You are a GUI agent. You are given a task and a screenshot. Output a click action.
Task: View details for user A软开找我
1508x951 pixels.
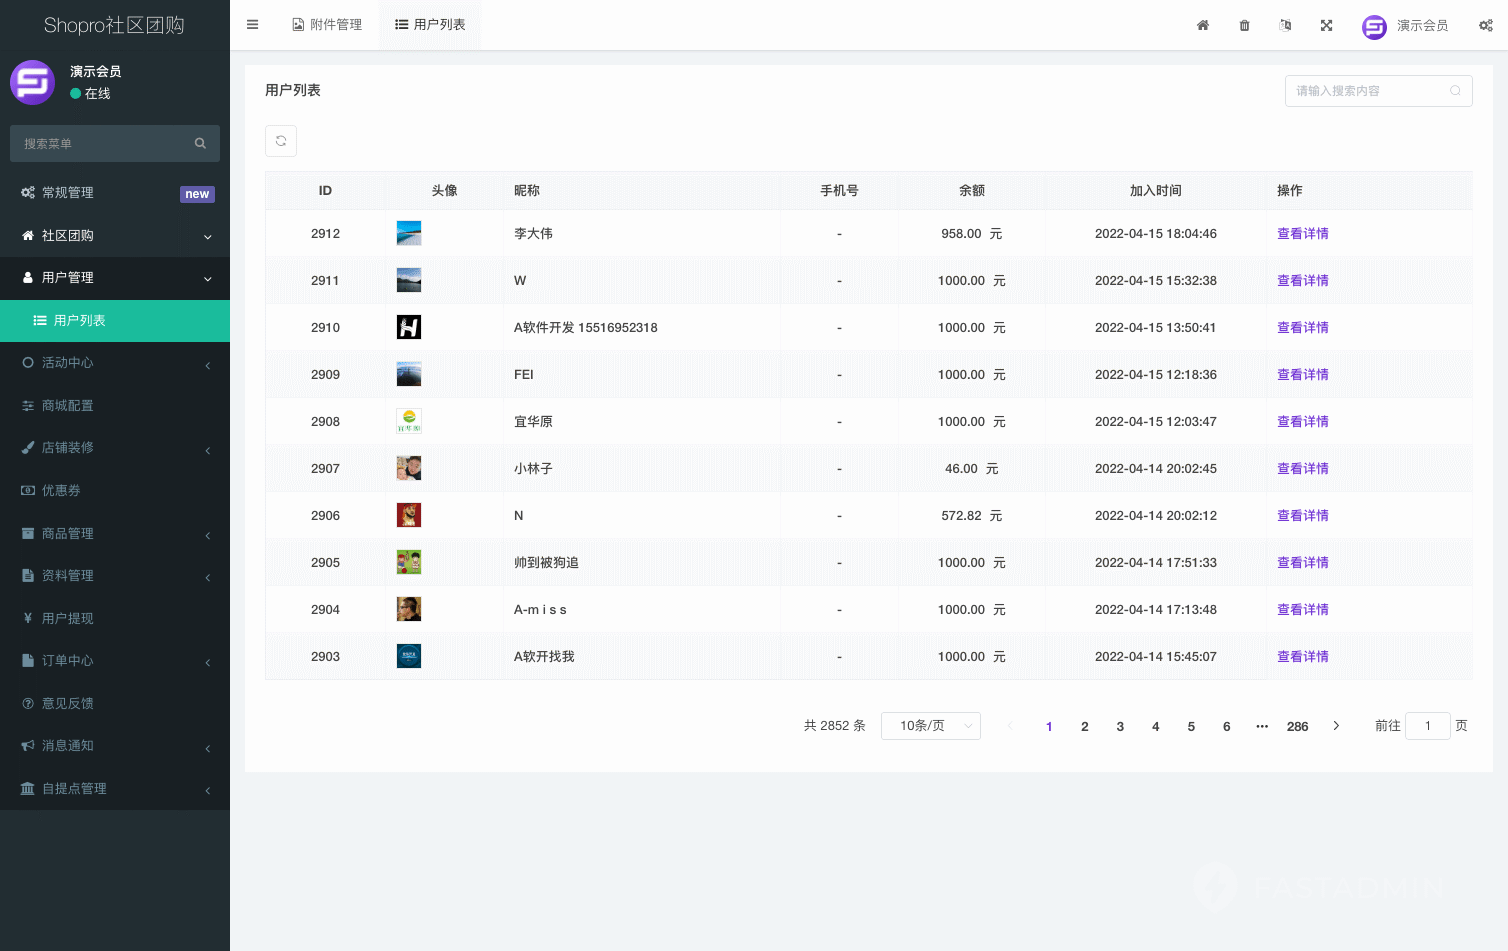1302,656
